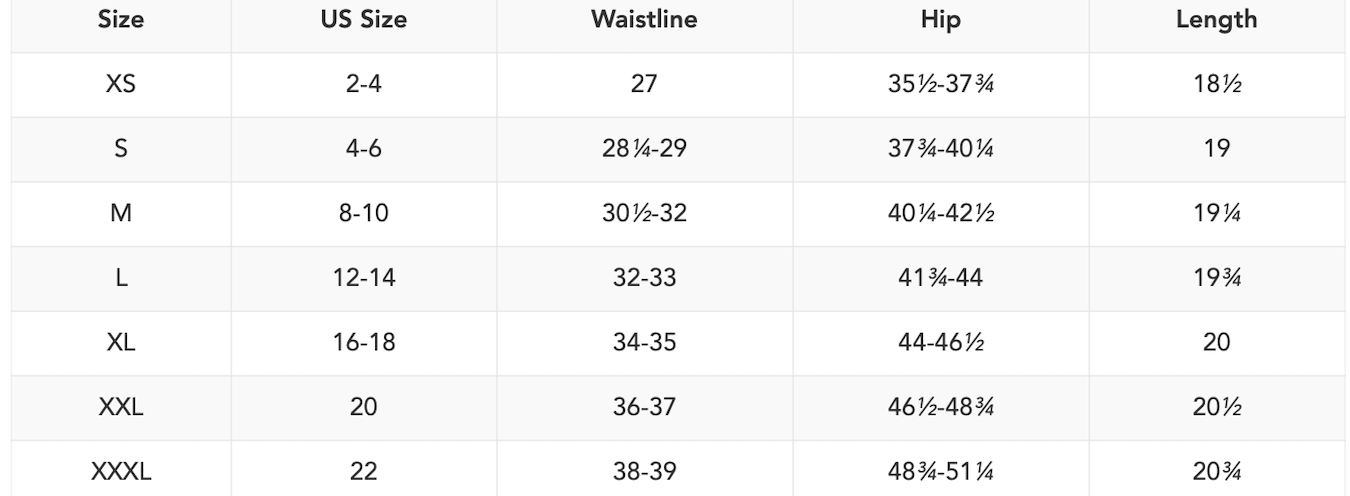Click length value 20¾

[1216, 471]
